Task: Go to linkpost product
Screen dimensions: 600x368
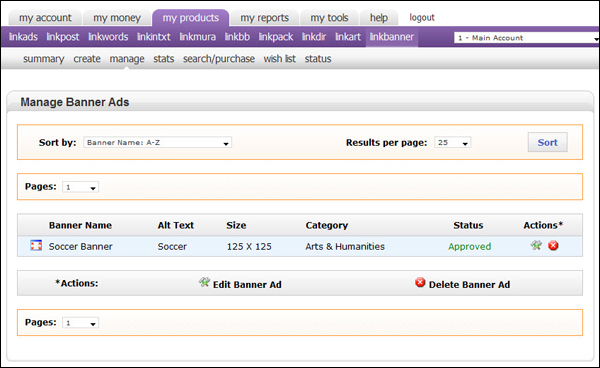Action: 63,37
